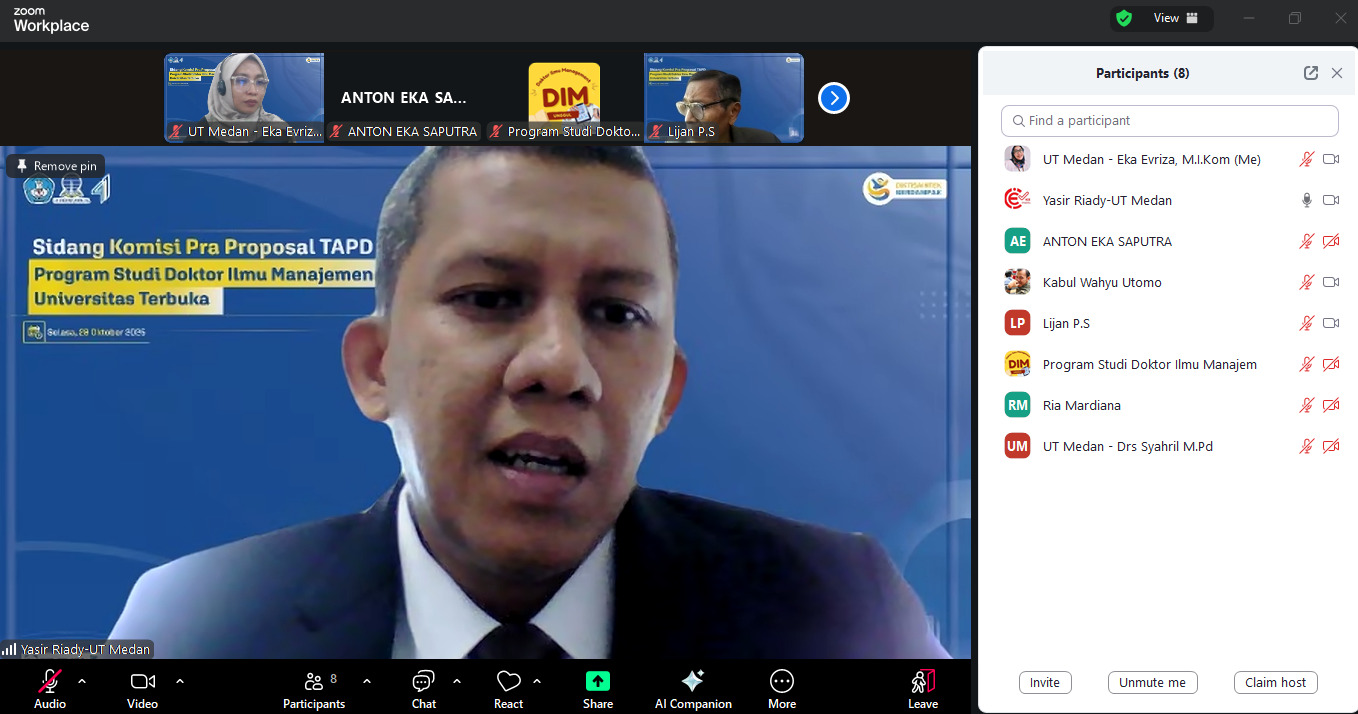Image resolution: width=1358 pixels, height=714 pixels.
Task: Pop out the Participants panel
Action: [1310, 73]
